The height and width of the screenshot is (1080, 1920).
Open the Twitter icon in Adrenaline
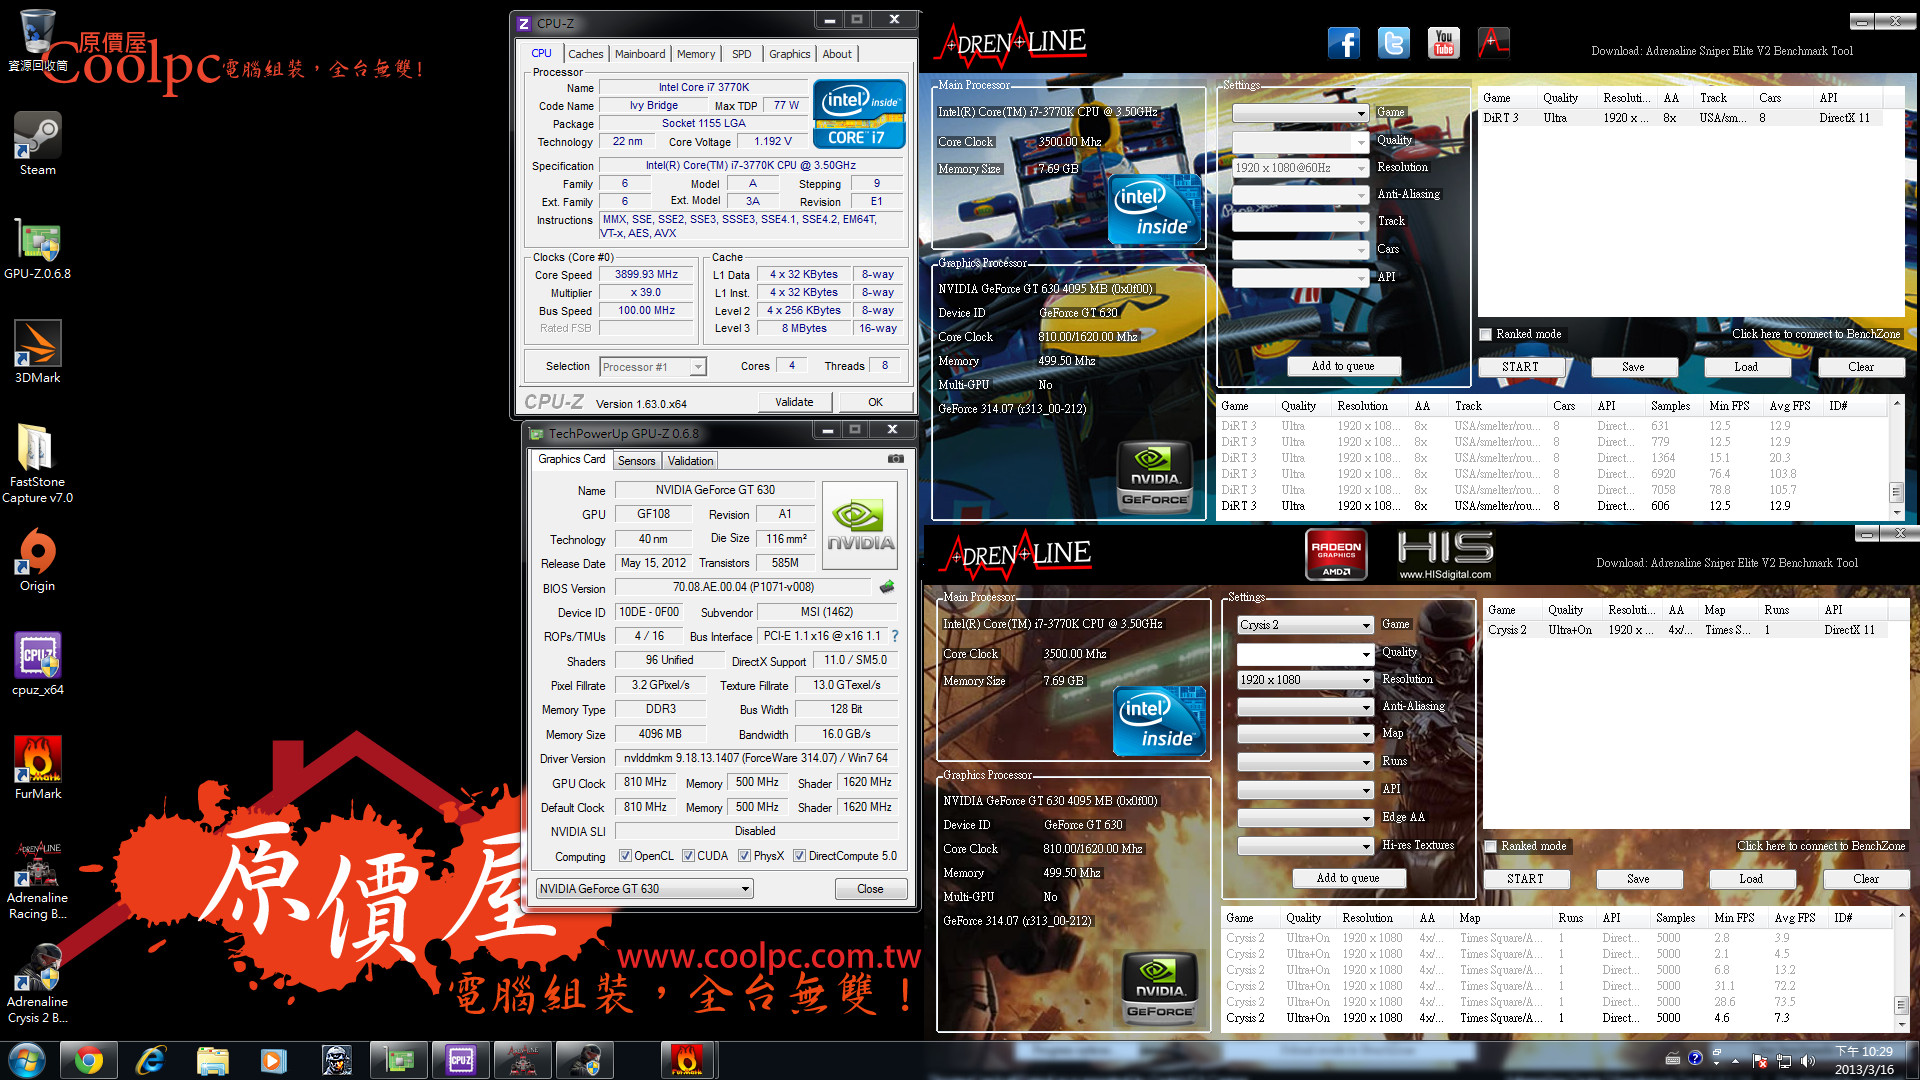pos(1393,43)
